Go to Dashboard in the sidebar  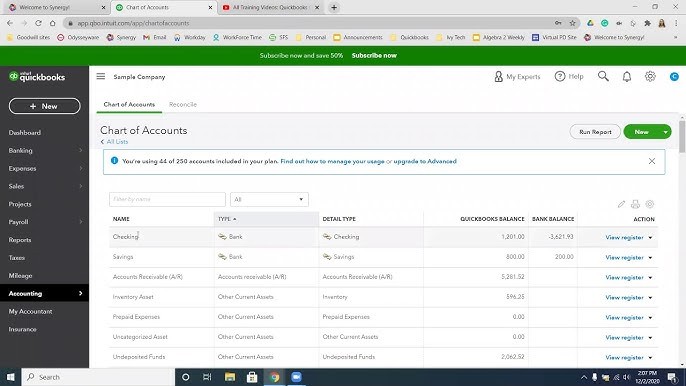pyautogui.click(x=24, y=133)
